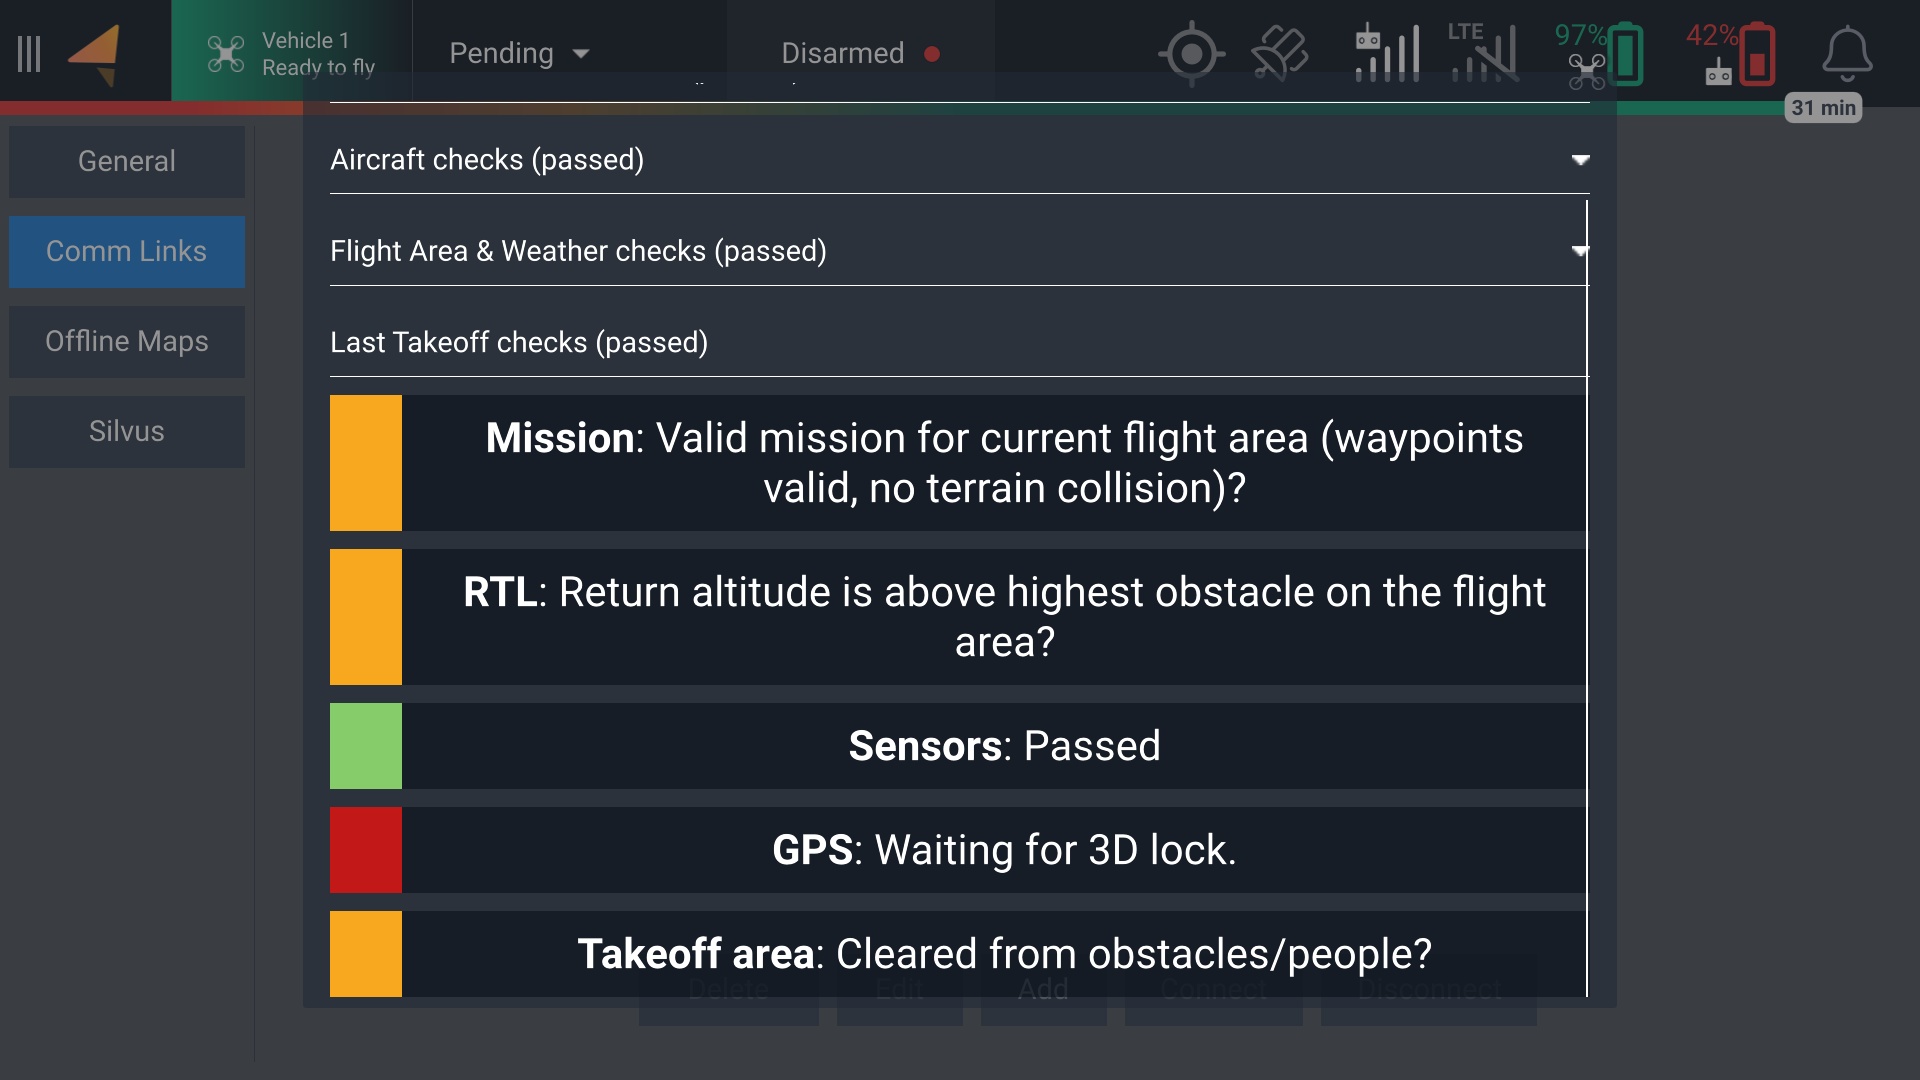Click the orange paper plane plan icon
Viewport: 1920px width, 1080px height.
[x=95, y=54]
